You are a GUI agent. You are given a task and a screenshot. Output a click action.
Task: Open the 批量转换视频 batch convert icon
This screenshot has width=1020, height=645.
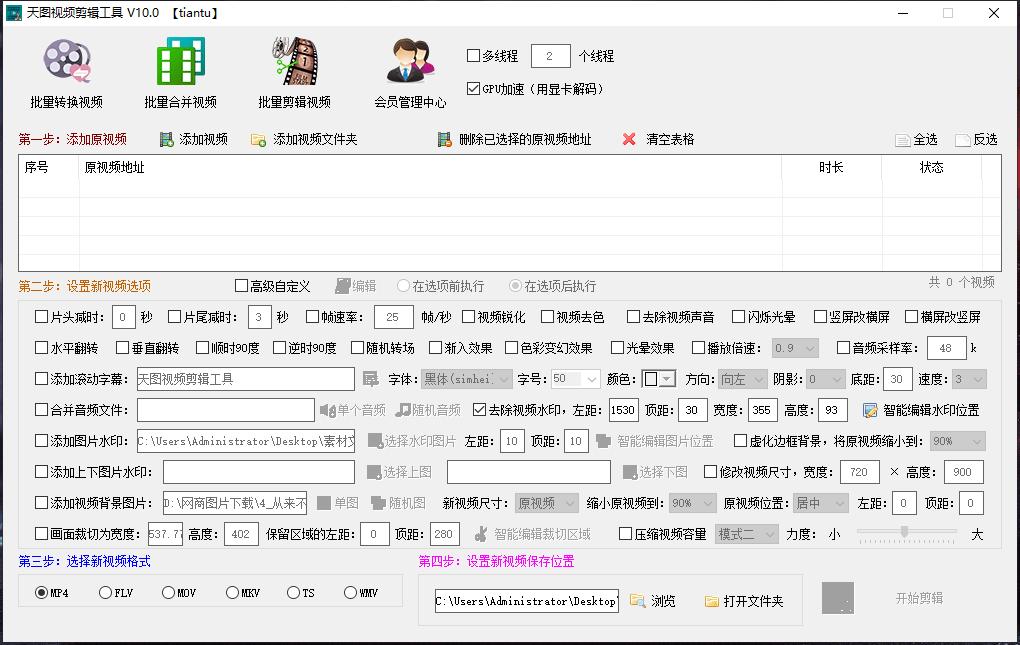66,62
